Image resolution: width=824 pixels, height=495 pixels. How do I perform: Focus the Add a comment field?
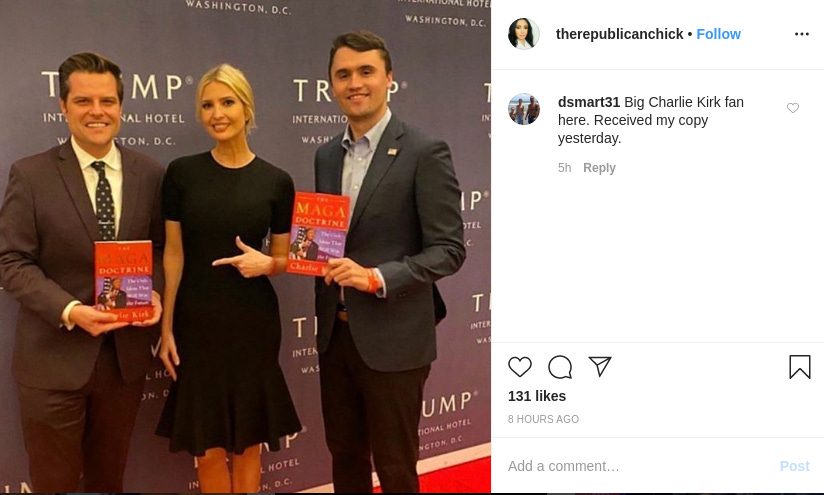(636, 466)
